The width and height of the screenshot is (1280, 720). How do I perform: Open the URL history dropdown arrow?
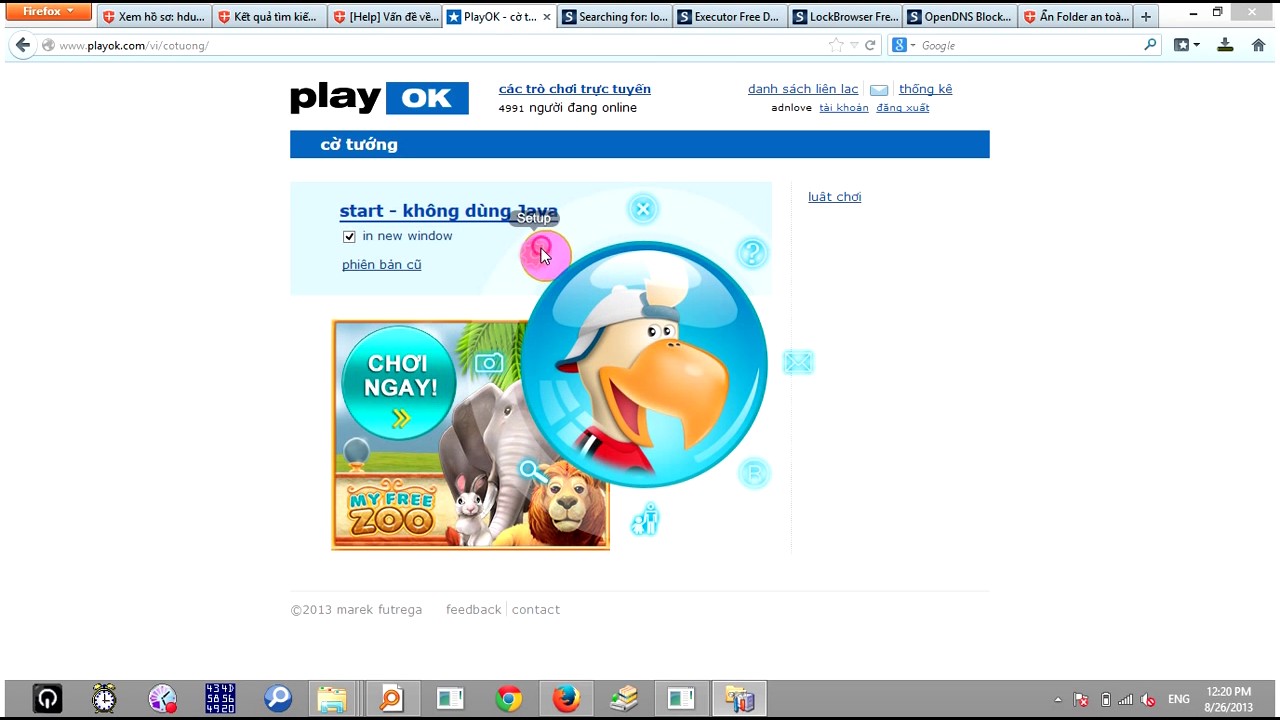click(x=854, y=45)
